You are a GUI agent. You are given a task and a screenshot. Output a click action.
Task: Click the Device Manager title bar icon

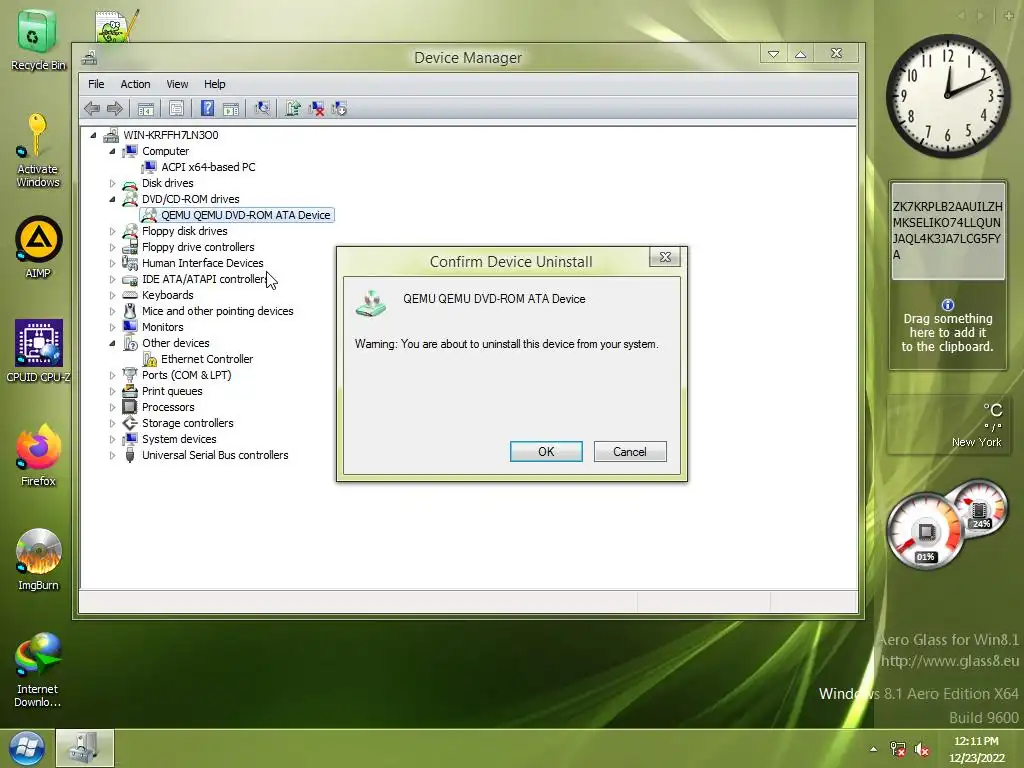(x=89, y=57)
